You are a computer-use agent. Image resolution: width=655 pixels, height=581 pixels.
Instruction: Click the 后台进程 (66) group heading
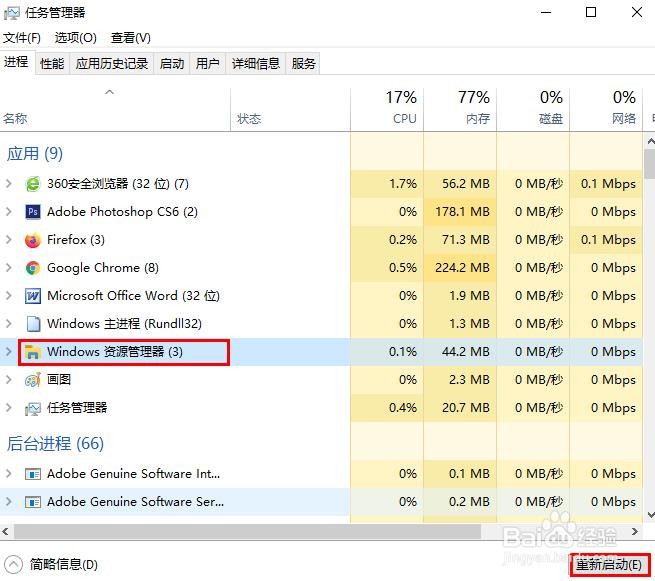[x=55, y=444]
